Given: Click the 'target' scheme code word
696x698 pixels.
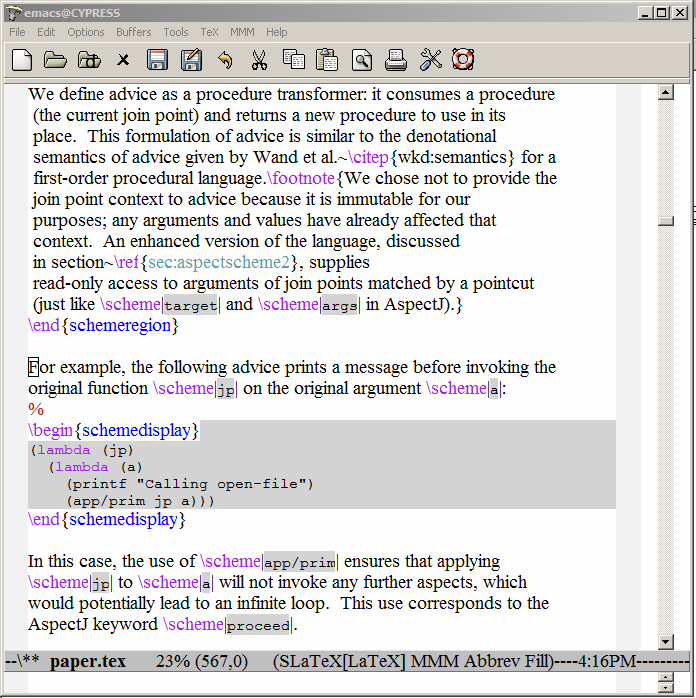Looking at the screenshot, I should click(190, 305).
